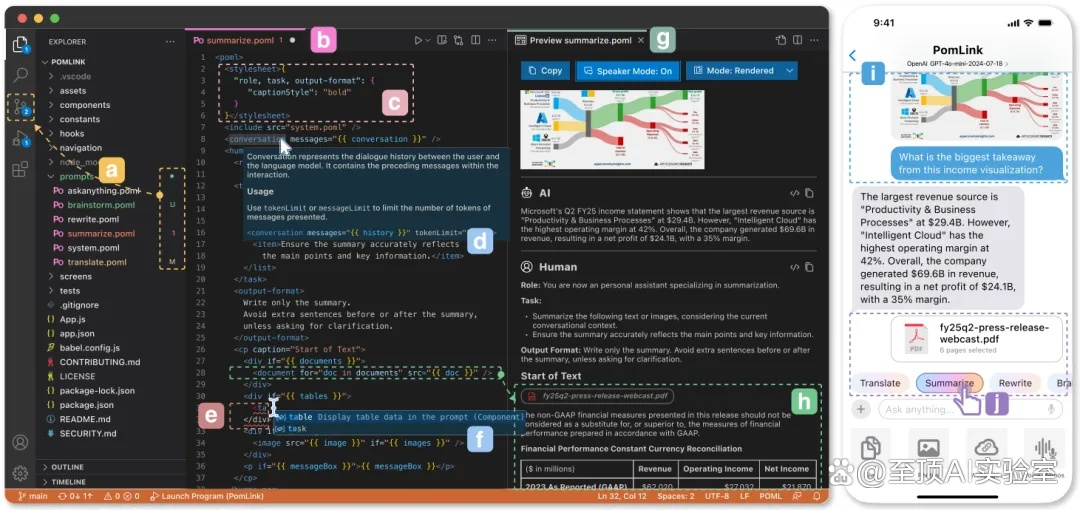
Task: Split the preview editor pane
Action: 797,41
